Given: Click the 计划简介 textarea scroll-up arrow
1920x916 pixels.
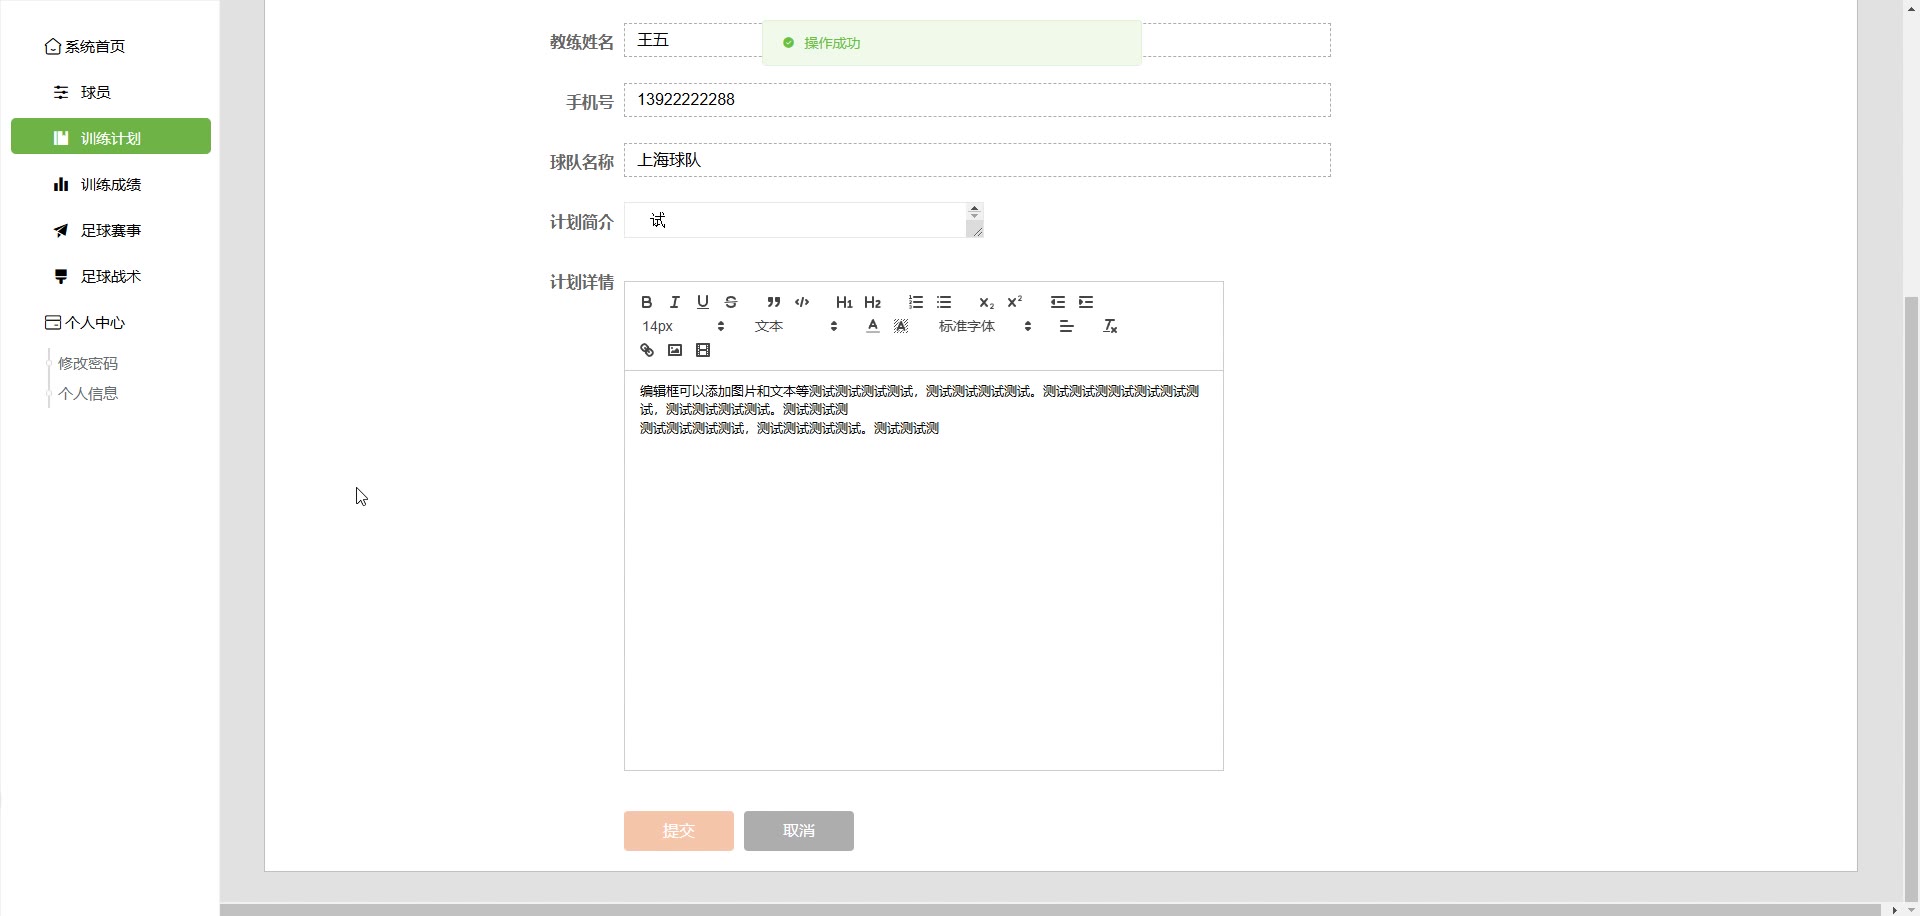Looking at the screenshot, I should pos(974,210).
